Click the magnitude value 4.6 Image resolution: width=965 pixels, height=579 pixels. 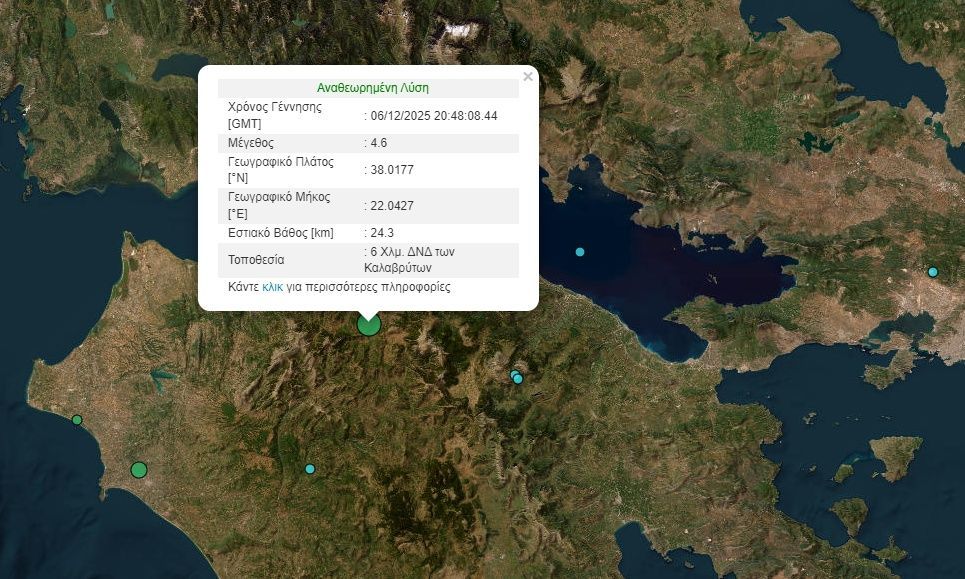tap(379, 143)
